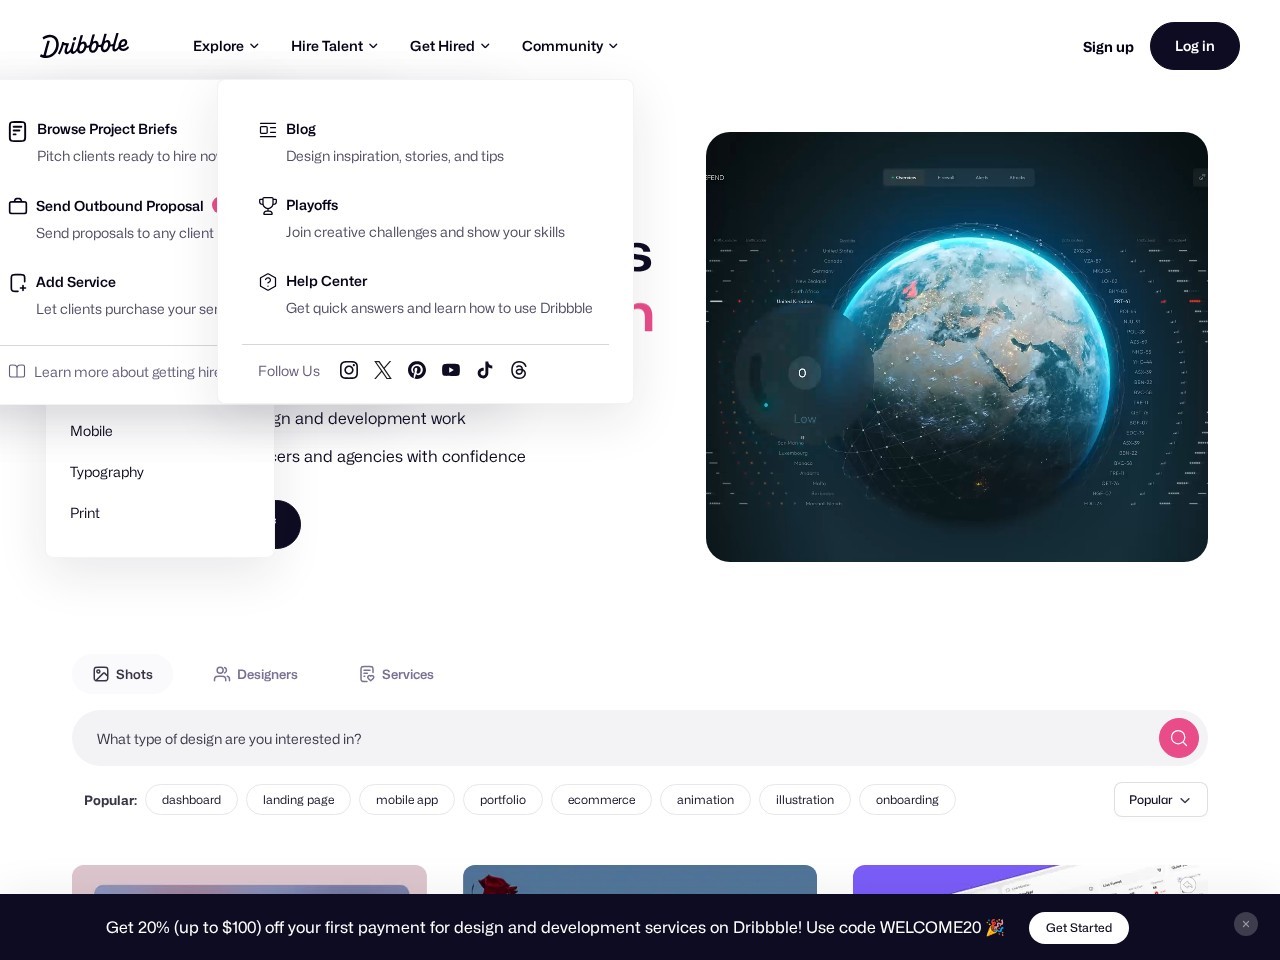The image size is (1280, 960).
Task: Click Get Started in the promo banner
Action: (x=1079, y=928)
